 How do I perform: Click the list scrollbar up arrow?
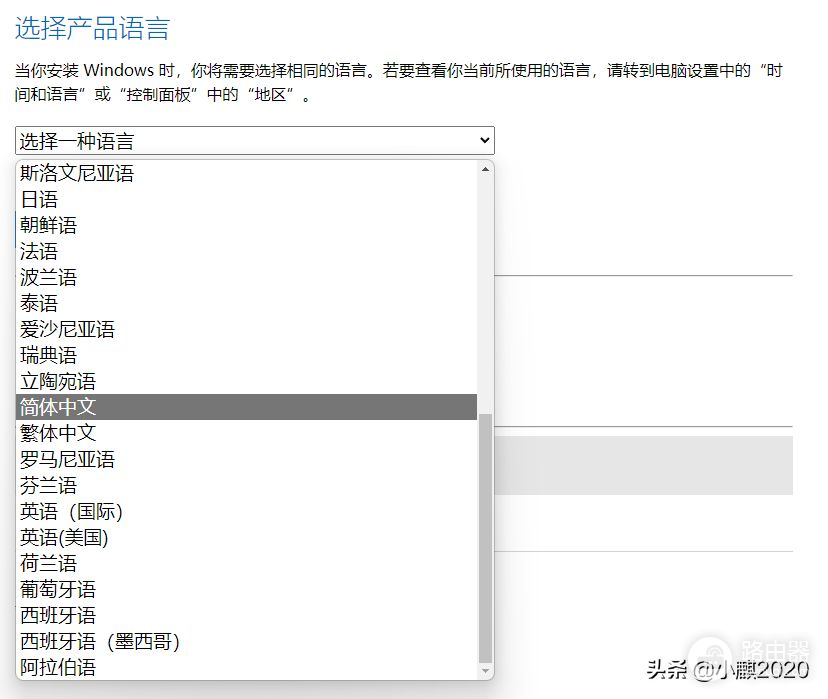click(485, 169)
